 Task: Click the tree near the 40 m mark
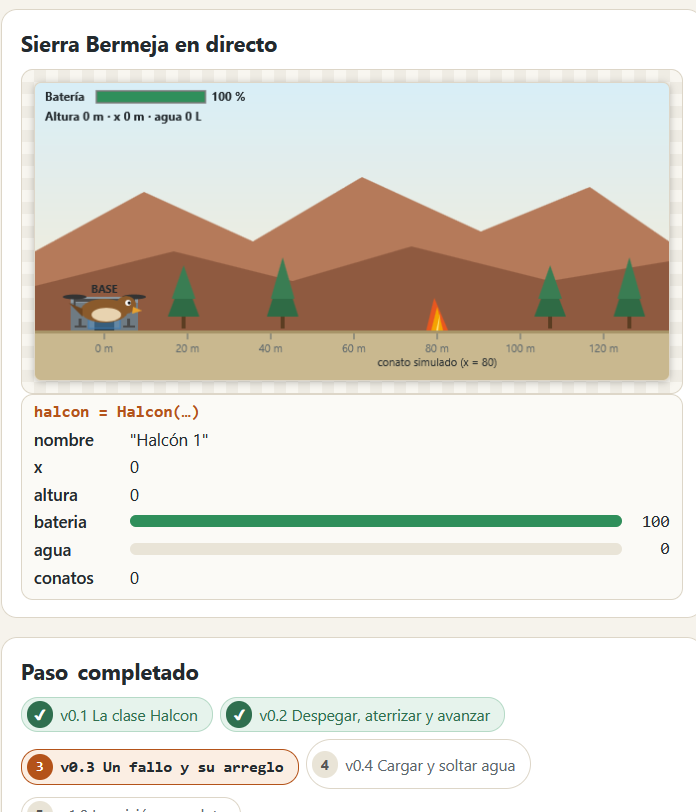282,293
